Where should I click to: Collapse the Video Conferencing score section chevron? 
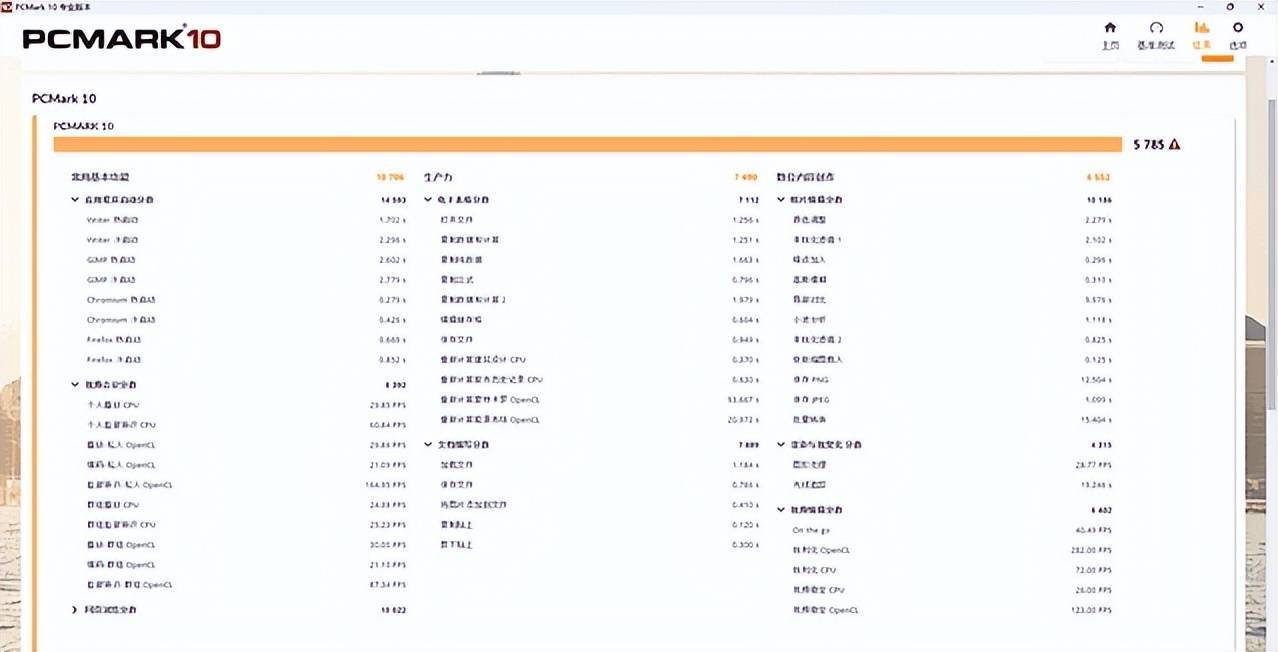click(x=75, y=385)
